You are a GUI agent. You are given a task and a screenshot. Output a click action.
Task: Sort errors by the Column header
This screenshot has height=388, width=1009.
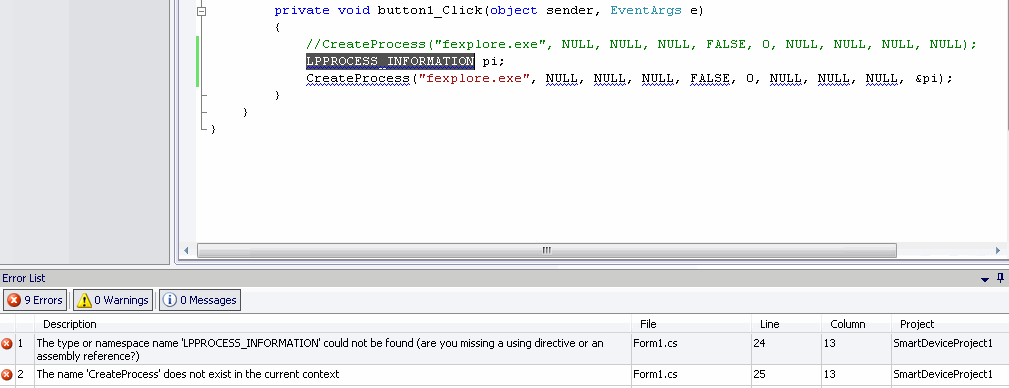(856, 324)
